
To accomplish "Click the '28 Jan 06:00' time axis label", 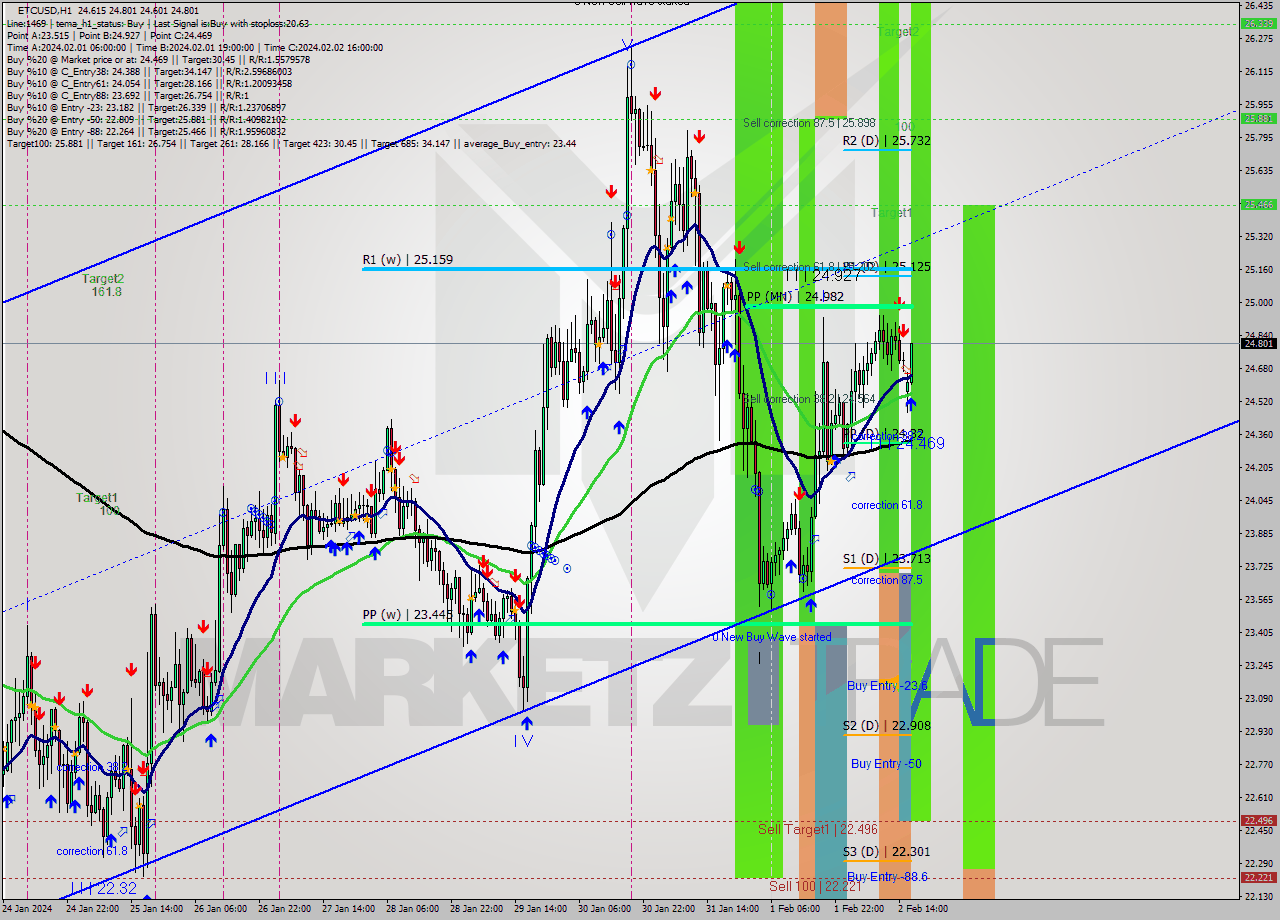I will point(411,909).
